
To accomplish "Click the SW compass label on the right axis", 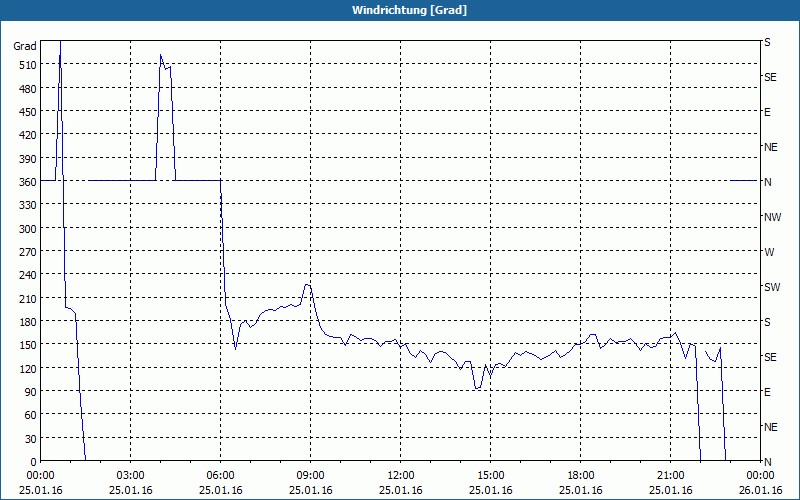I will 772,287.
